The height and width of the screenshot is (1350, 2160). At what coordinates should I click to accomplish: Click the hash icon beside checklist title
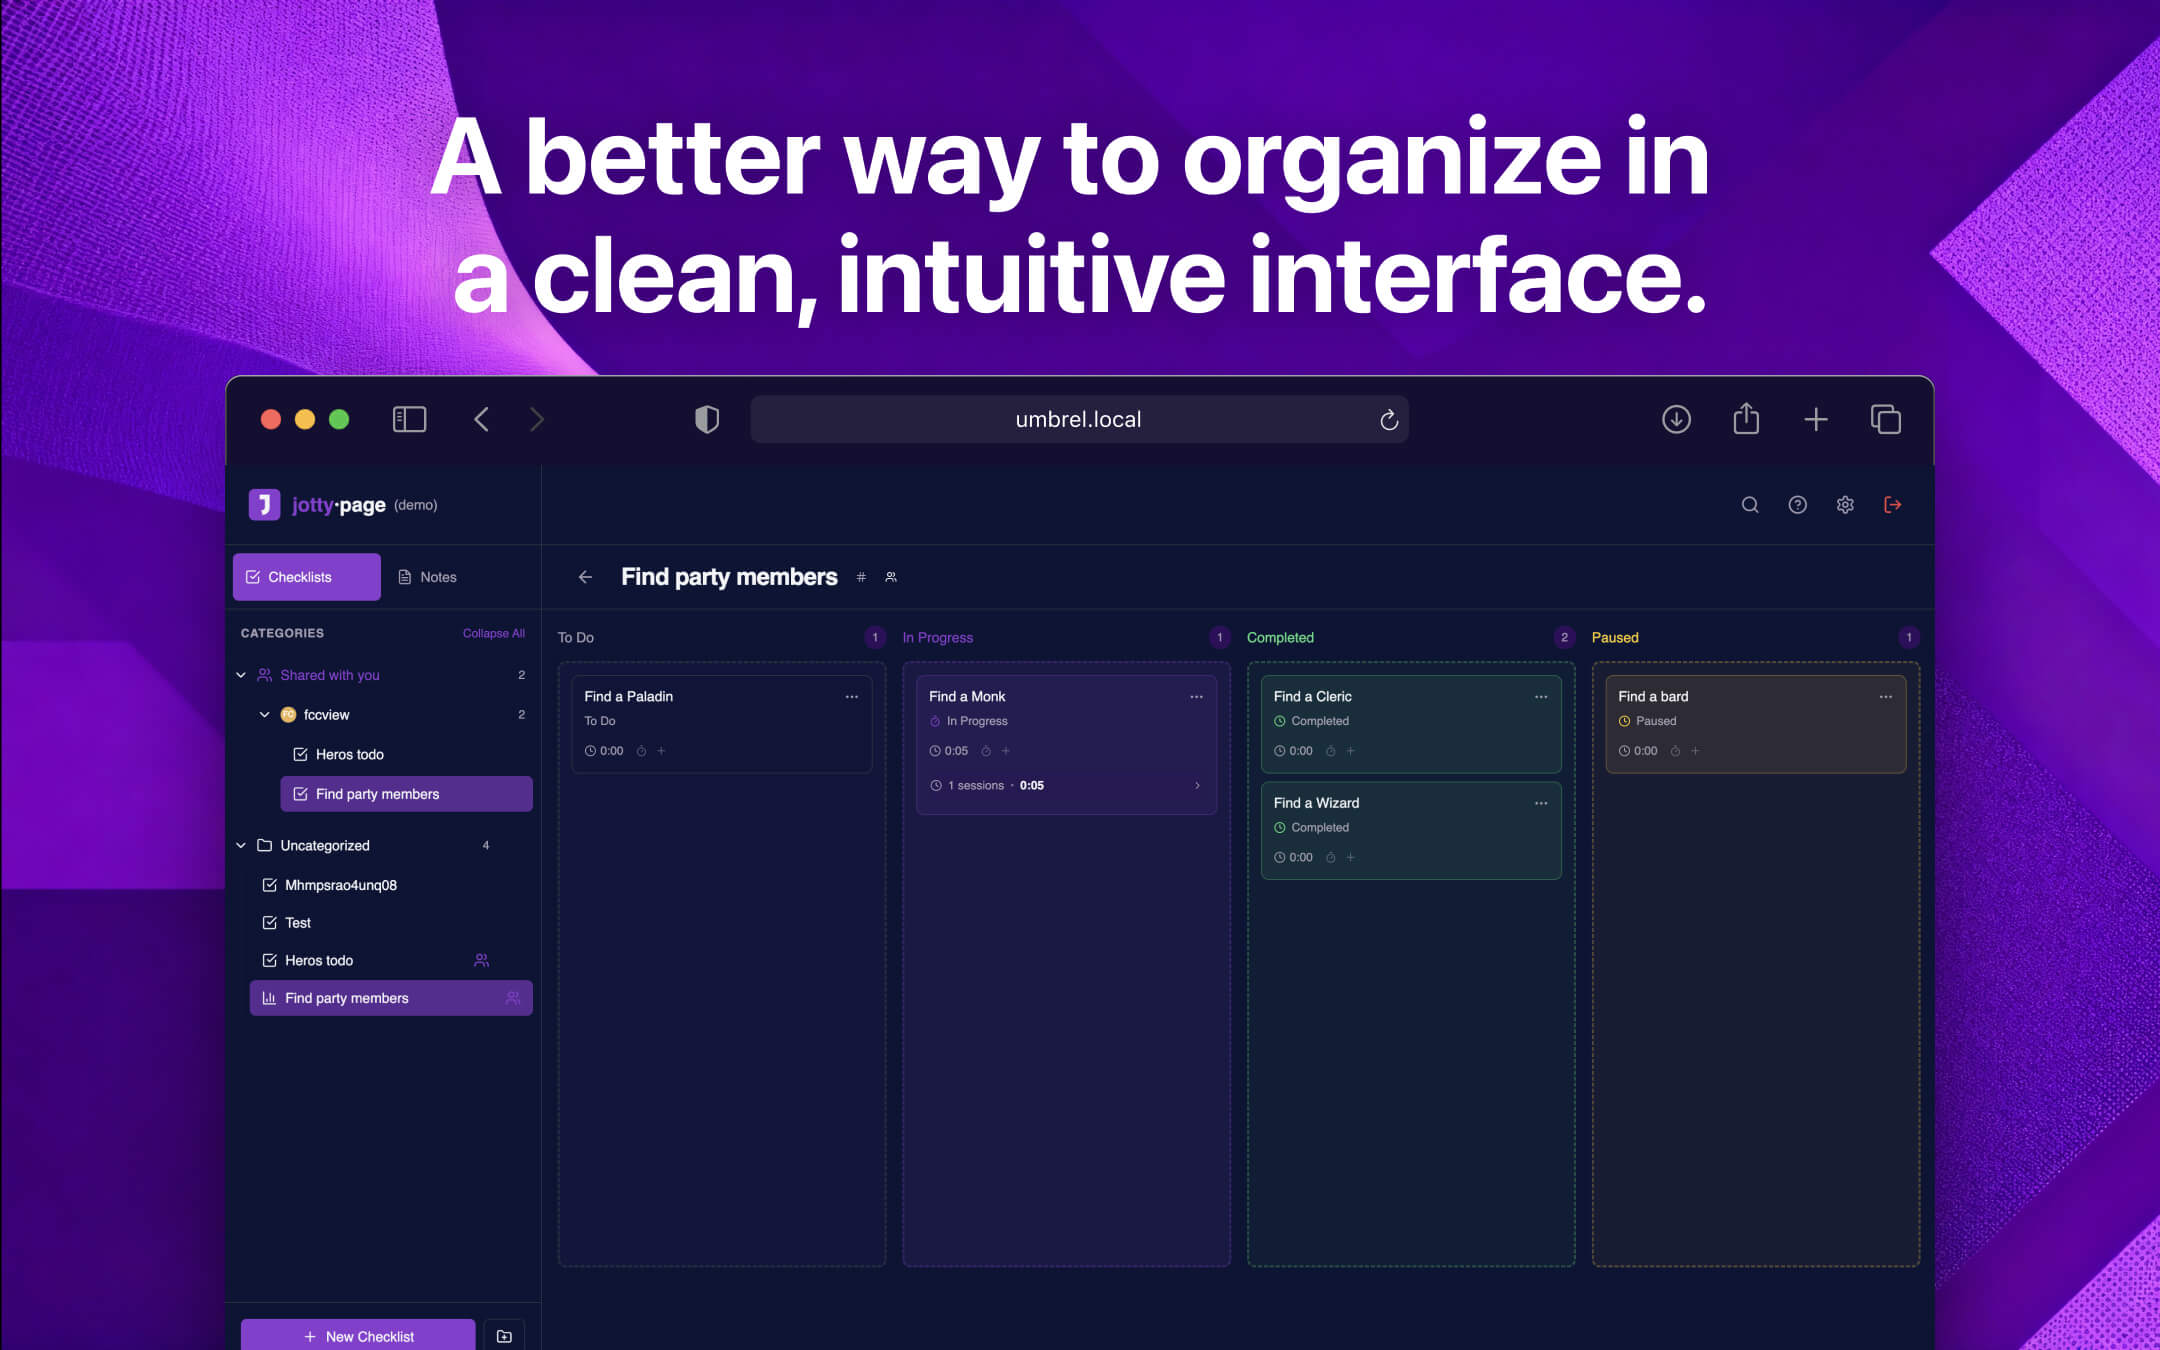pos(861,577)
